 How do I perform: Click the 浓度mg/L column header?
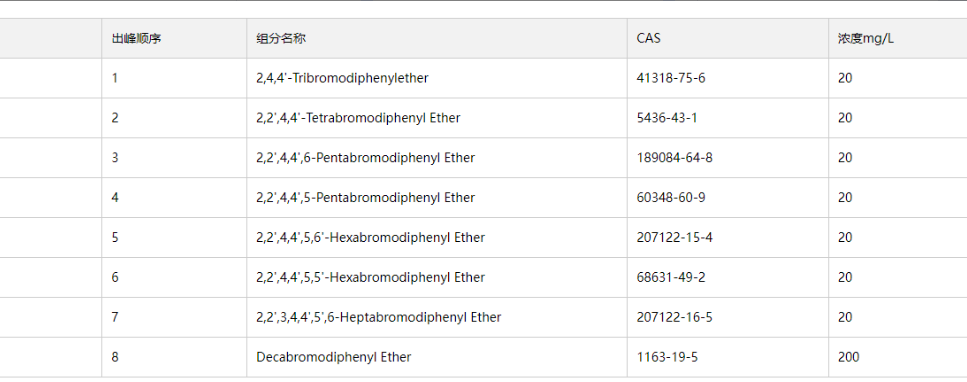pyautogui.click(x=897, y=38)
